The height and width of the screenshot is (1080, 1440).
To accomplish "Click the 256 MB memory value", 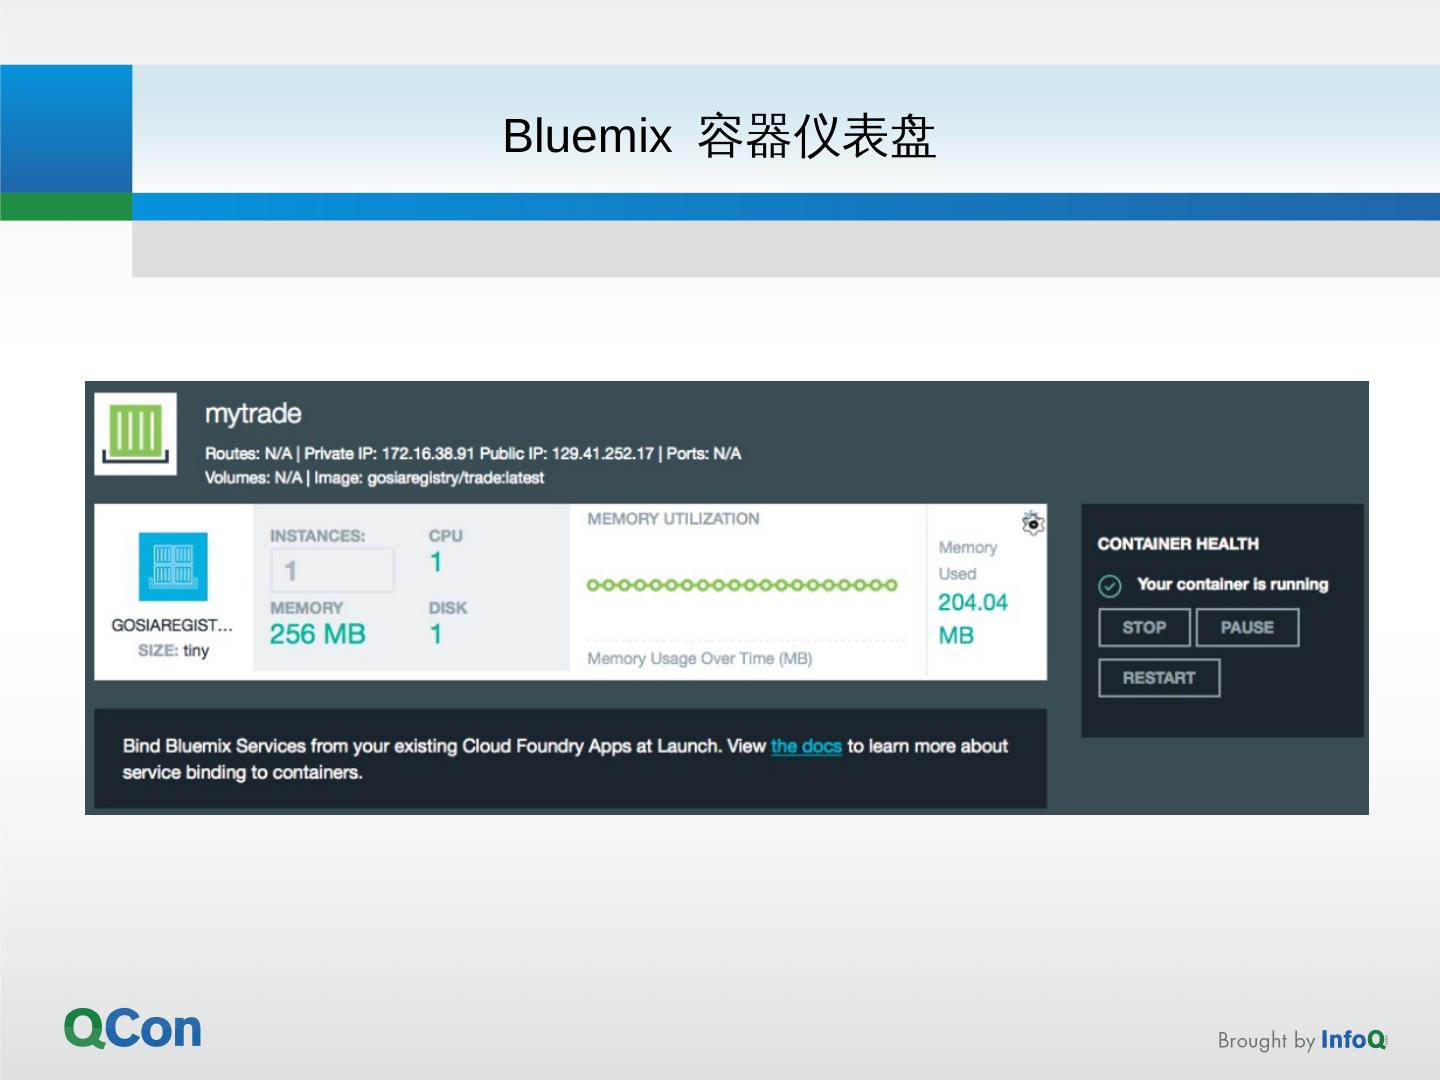I will (318, 634).
